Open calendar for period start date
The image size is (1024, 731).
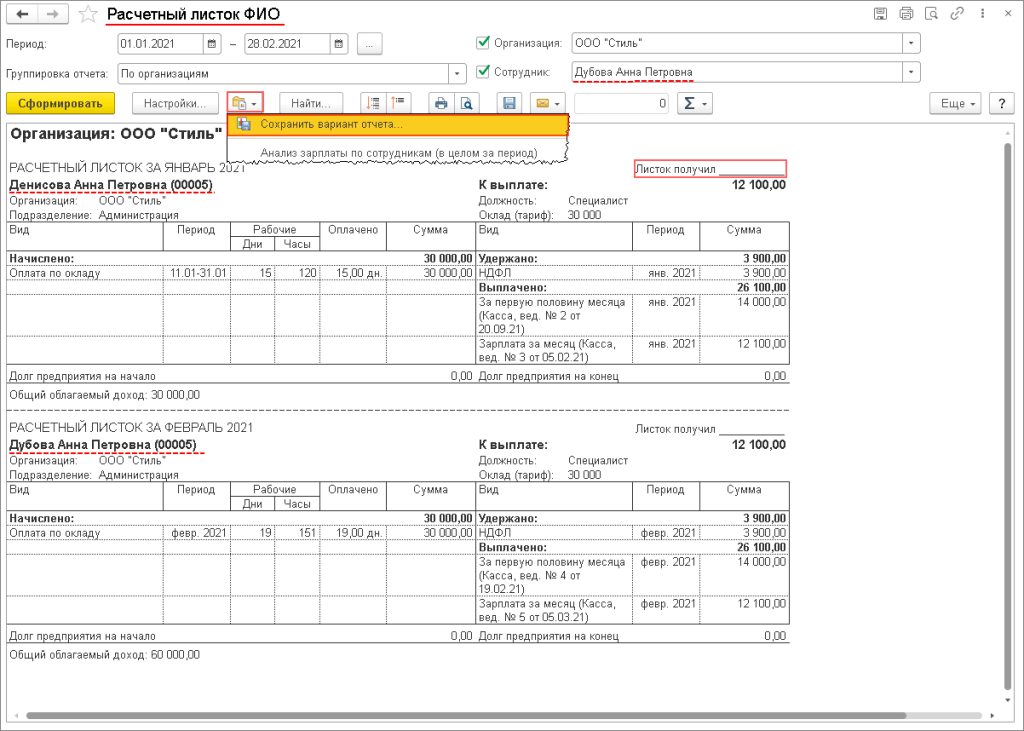tap(211, 44)
